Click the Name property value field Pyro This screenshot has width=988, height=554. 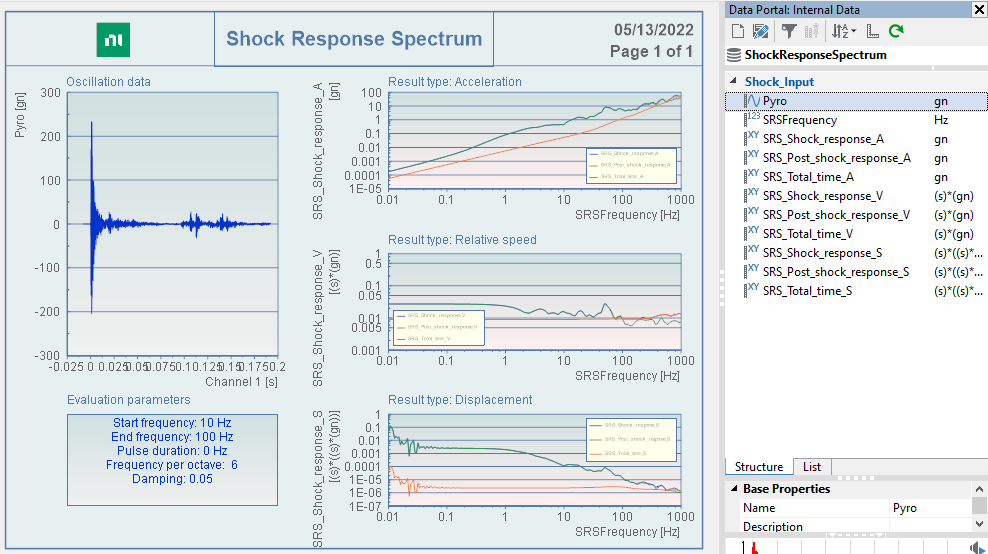pyautogui.click(x=928, y=508)
